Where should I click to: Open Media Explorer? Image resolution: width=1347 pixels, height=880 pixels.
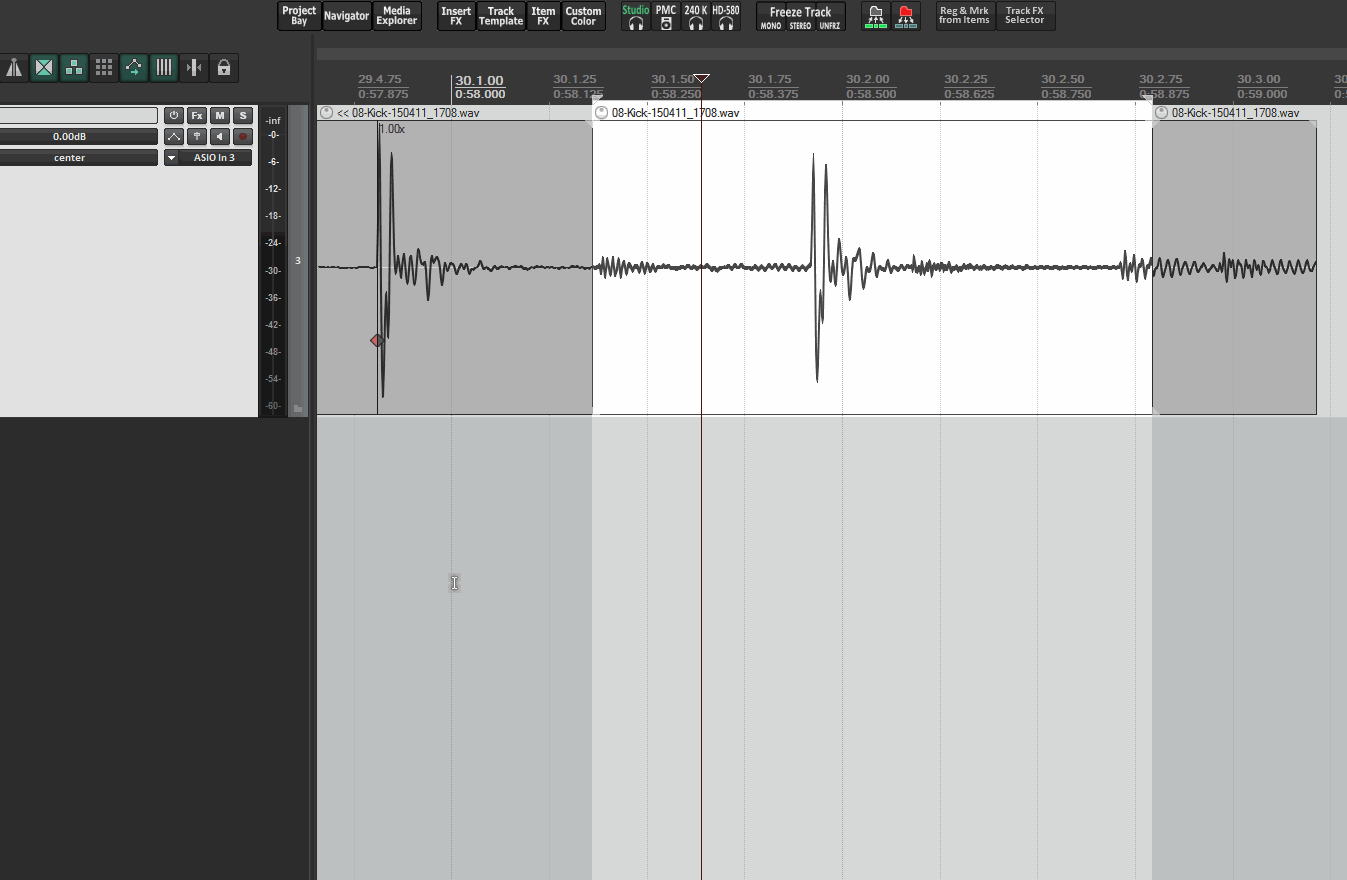397,16
